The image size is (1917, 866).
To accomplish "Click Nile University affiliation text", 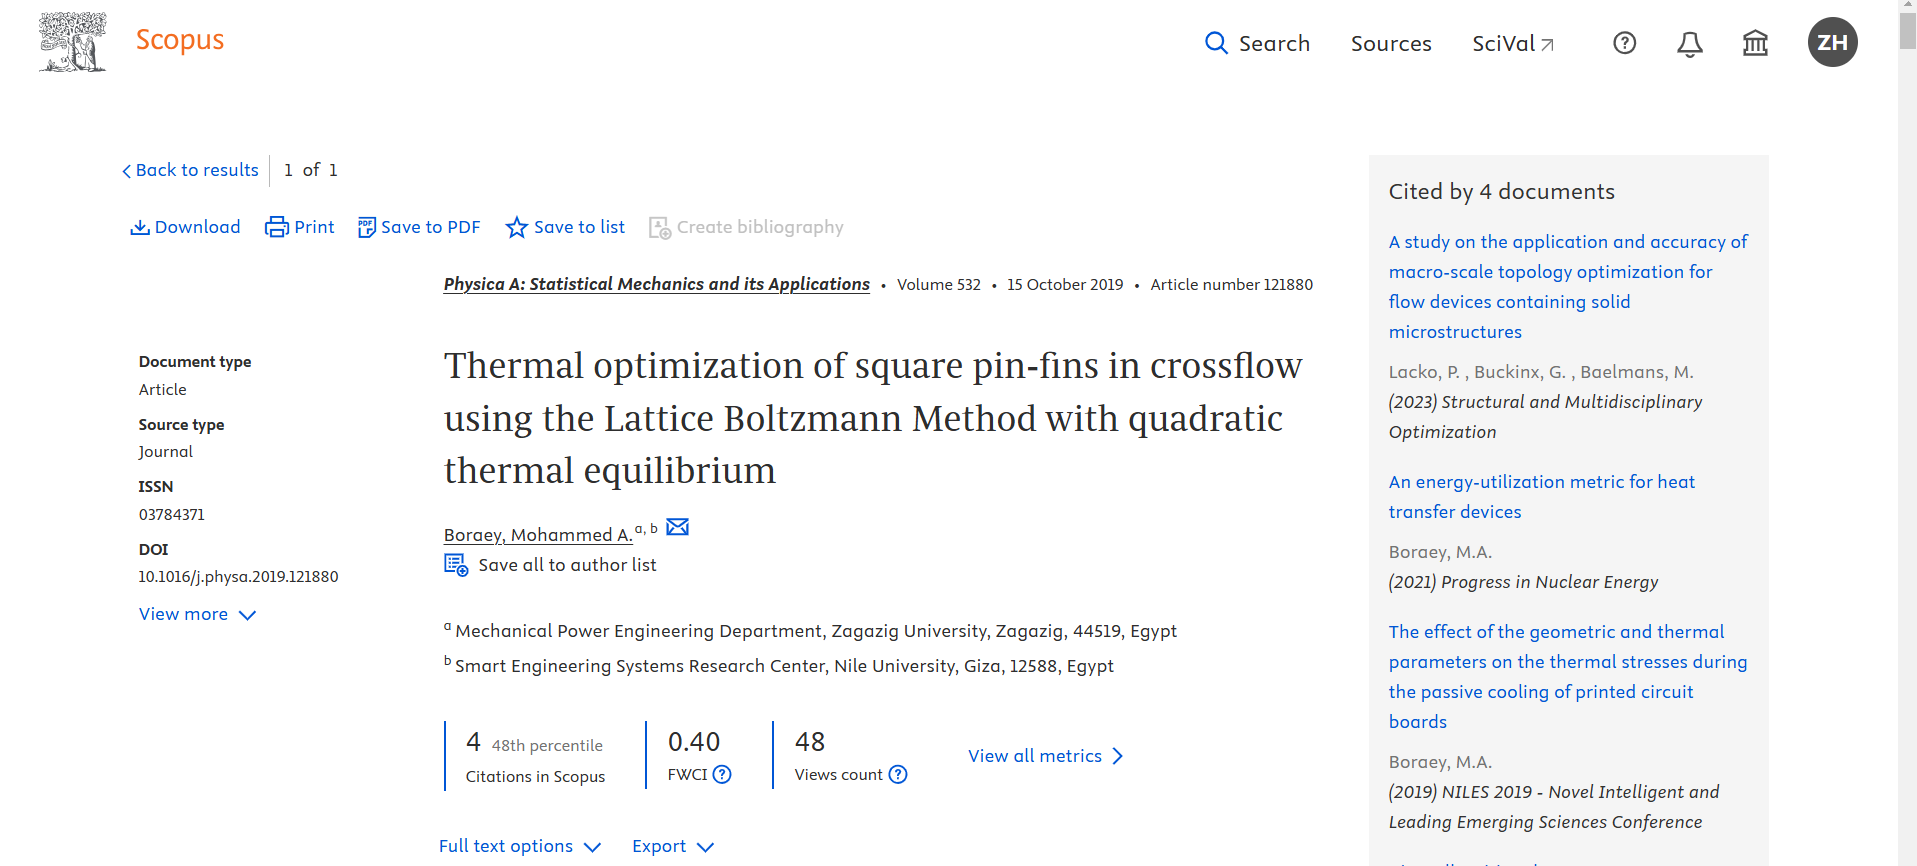I will pos(784,666).
